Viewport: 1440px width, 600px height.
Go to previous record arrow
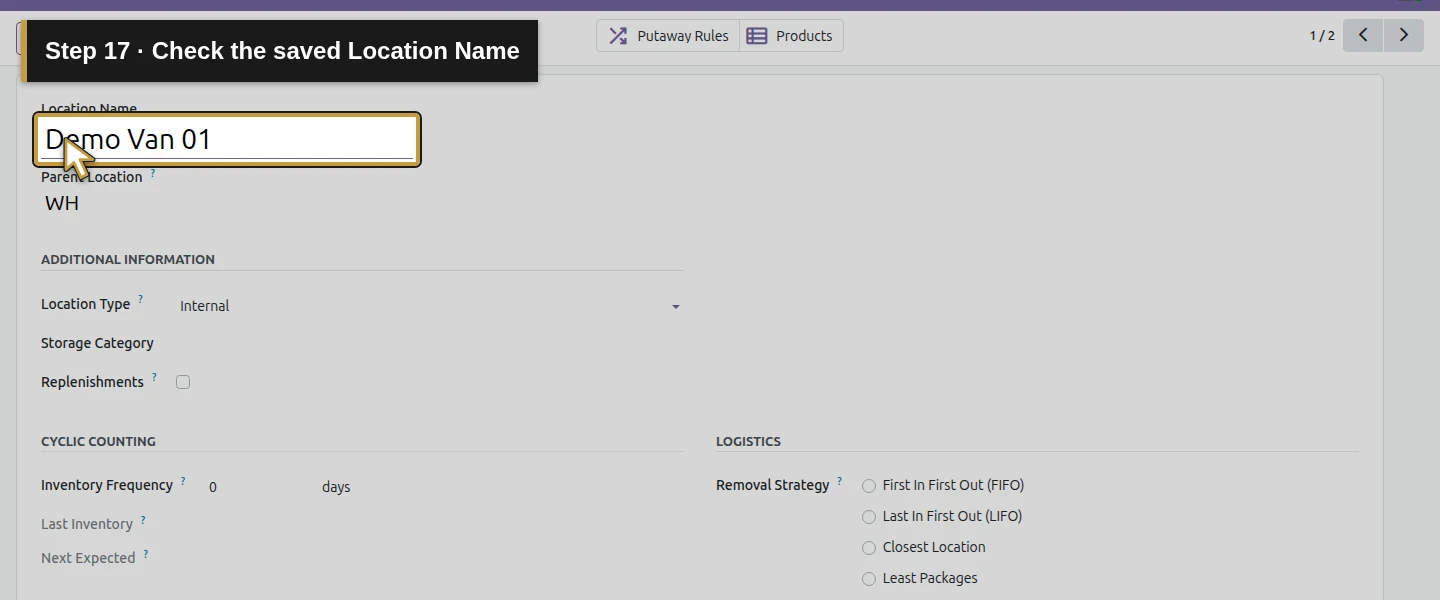click(x=1362, y=35)
